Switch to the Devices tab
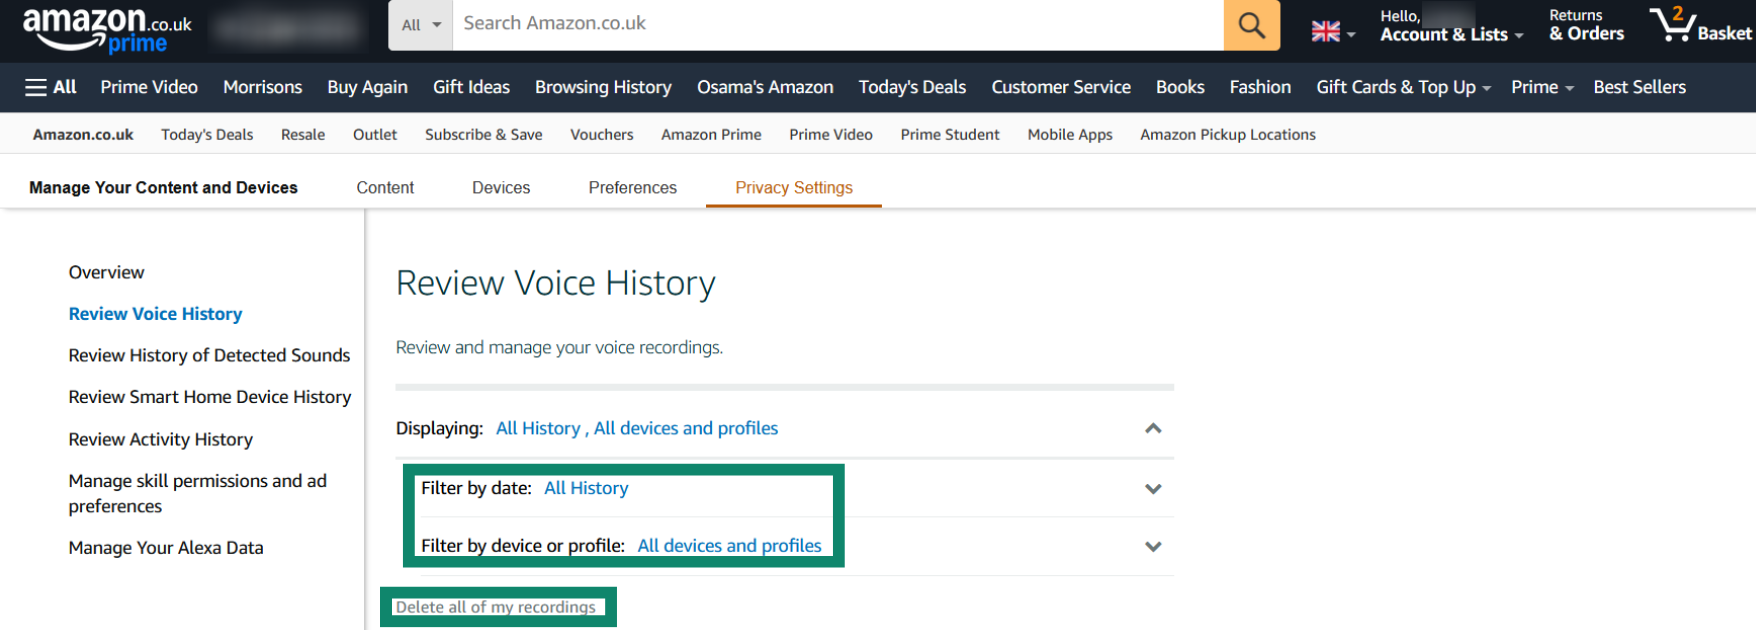 [501, 188]
